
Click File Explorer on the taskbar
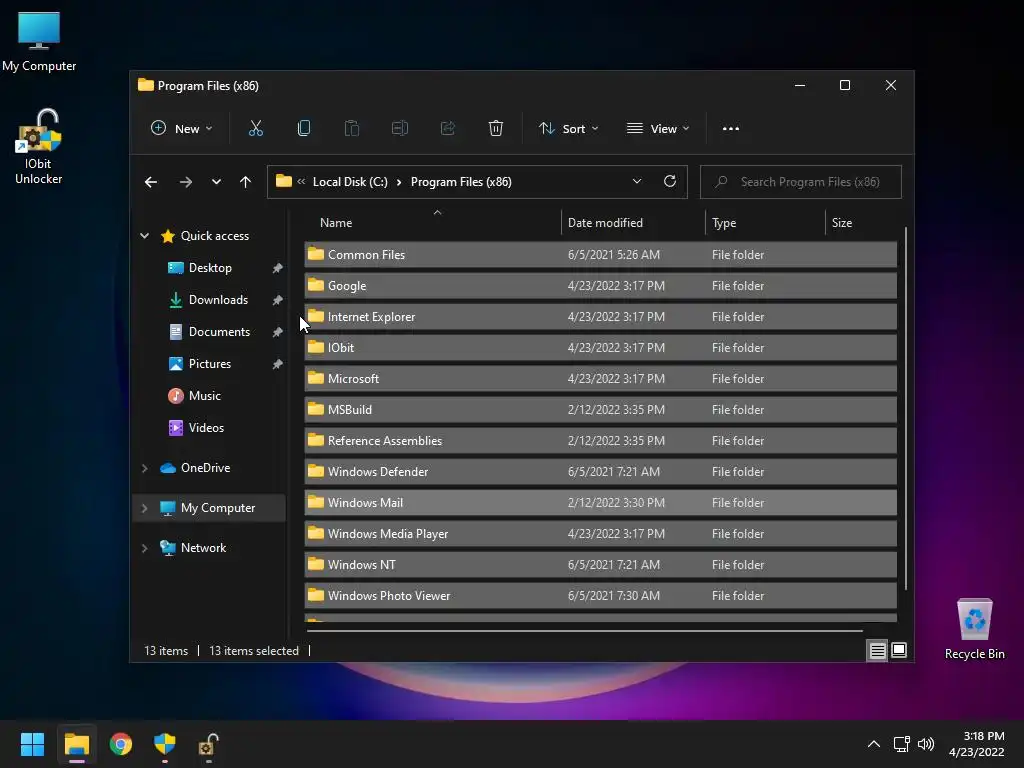pyautogui.click(x=76, y=744)
